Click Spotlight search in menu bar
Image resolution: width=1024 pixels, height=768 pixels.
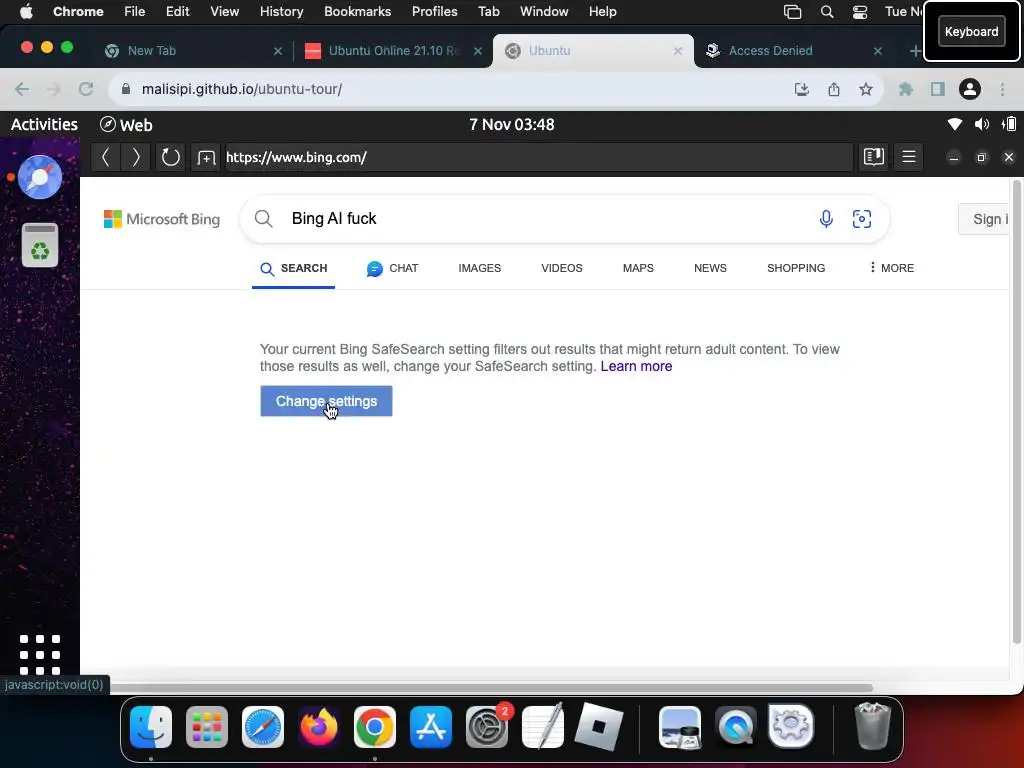(827, 12)
